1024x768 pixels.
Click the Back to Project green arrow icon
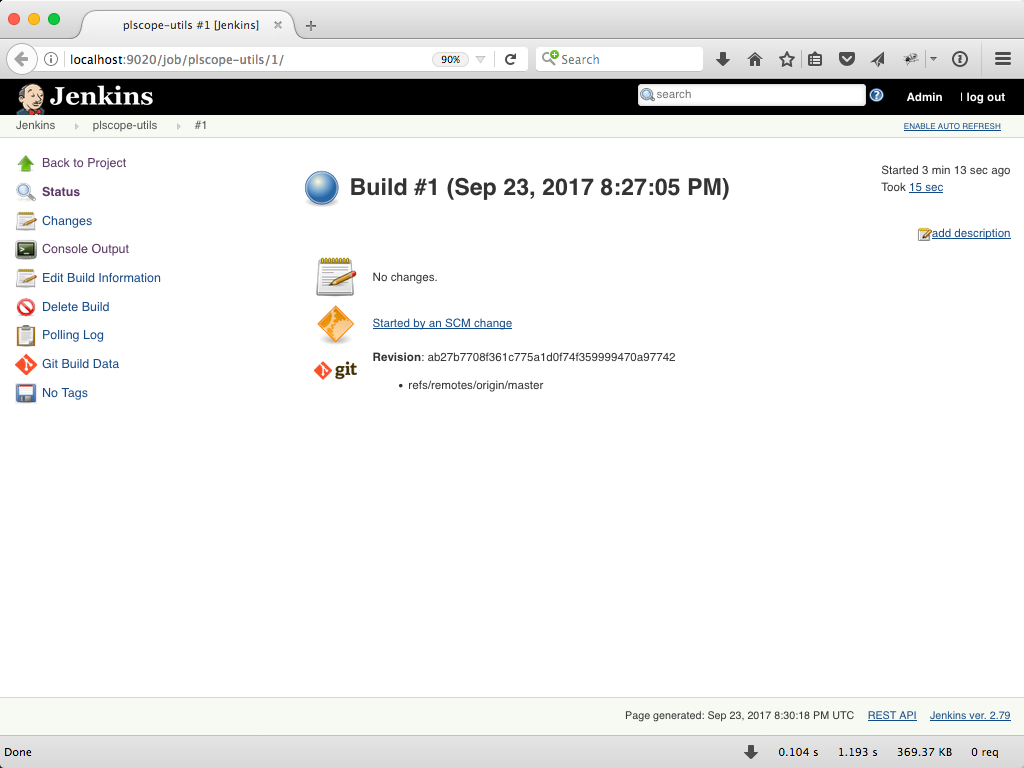[25, 163]
